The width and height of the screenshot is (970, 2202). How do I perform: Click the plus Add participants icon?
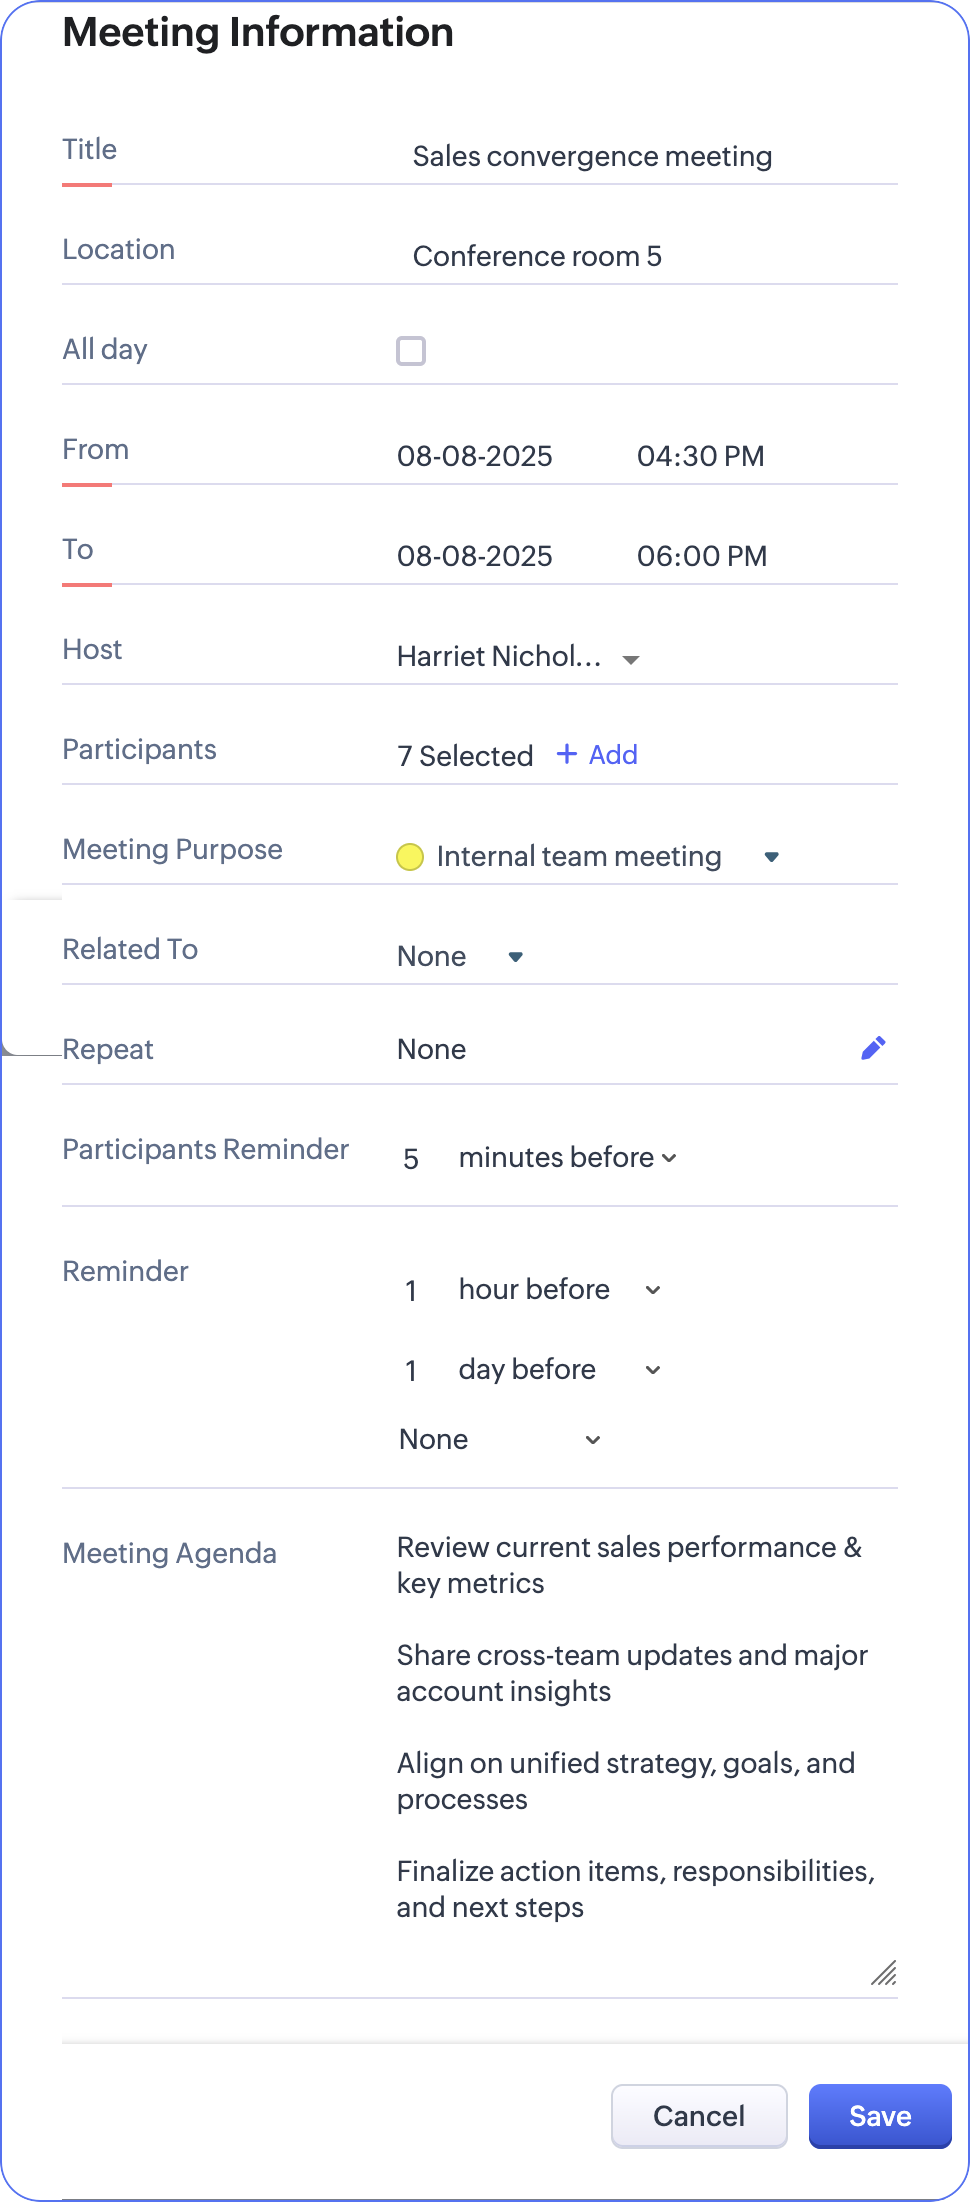[567, 754]
